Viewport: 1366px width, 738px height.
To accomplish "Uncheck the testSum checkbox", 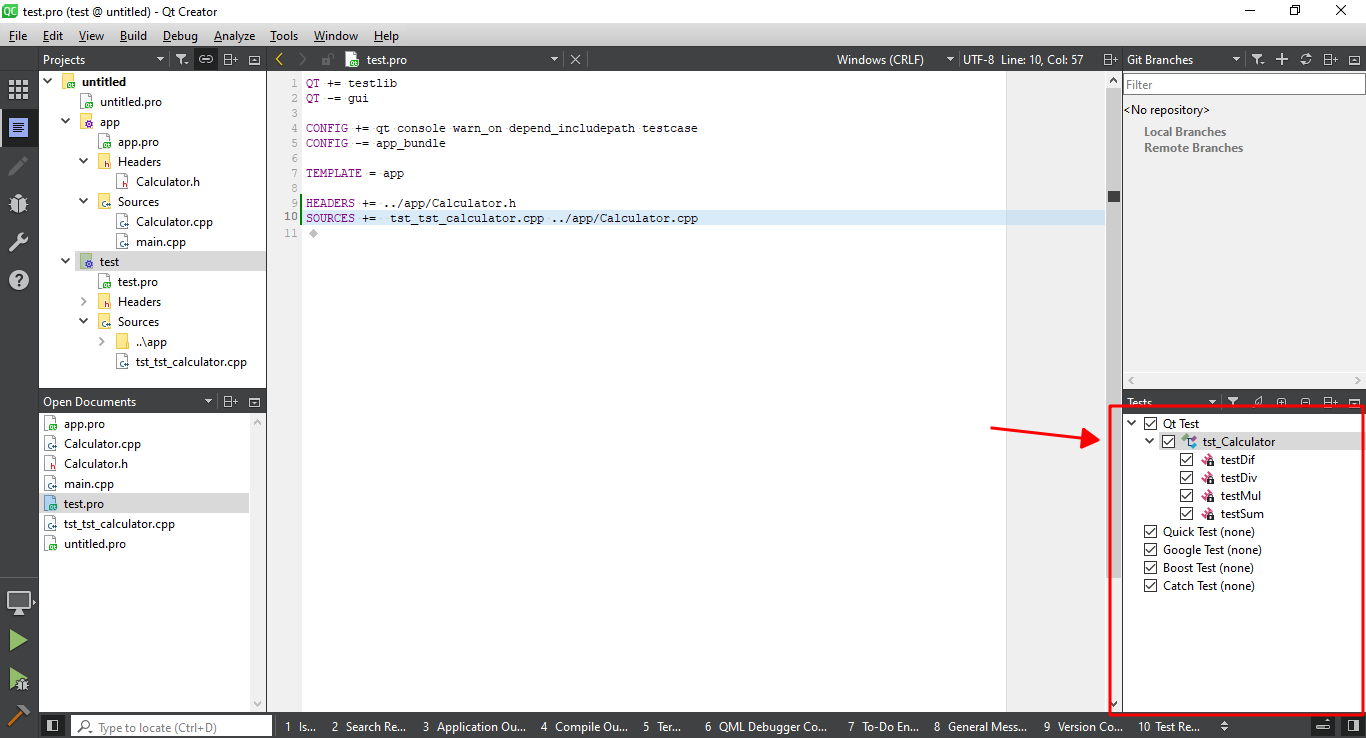I will pyautogui.click(x=1186, y=514).
